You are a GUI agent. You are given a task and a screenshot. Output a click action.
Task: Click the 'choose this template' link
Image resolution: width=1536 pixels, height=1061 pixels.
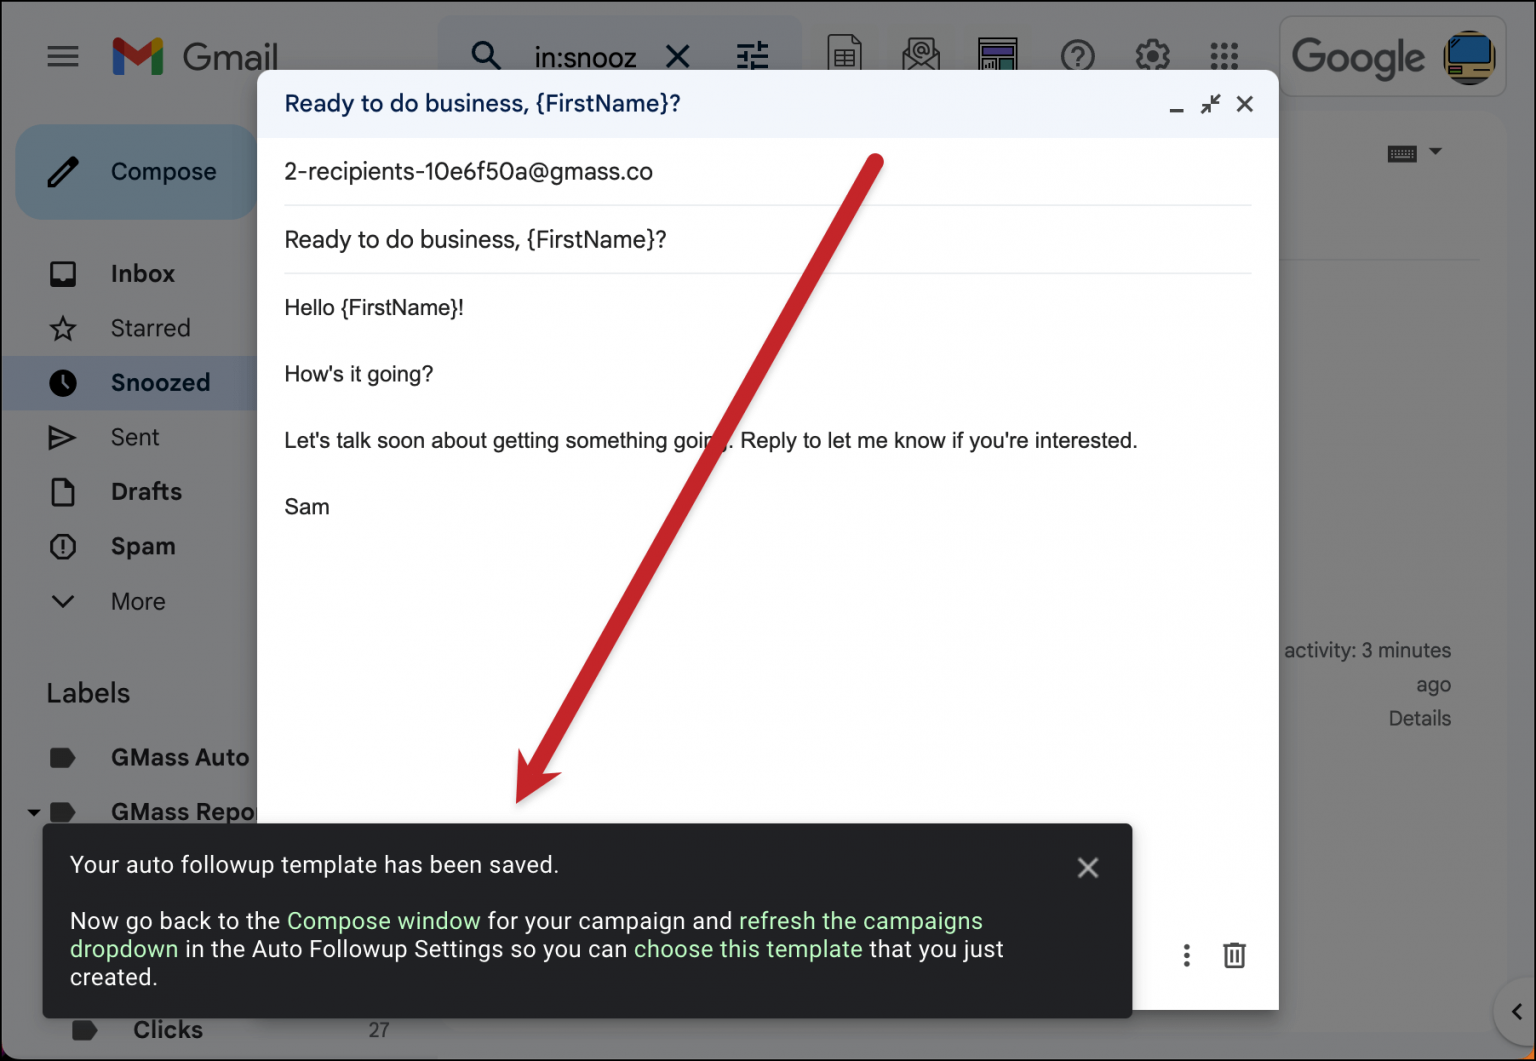coord(748,949)
